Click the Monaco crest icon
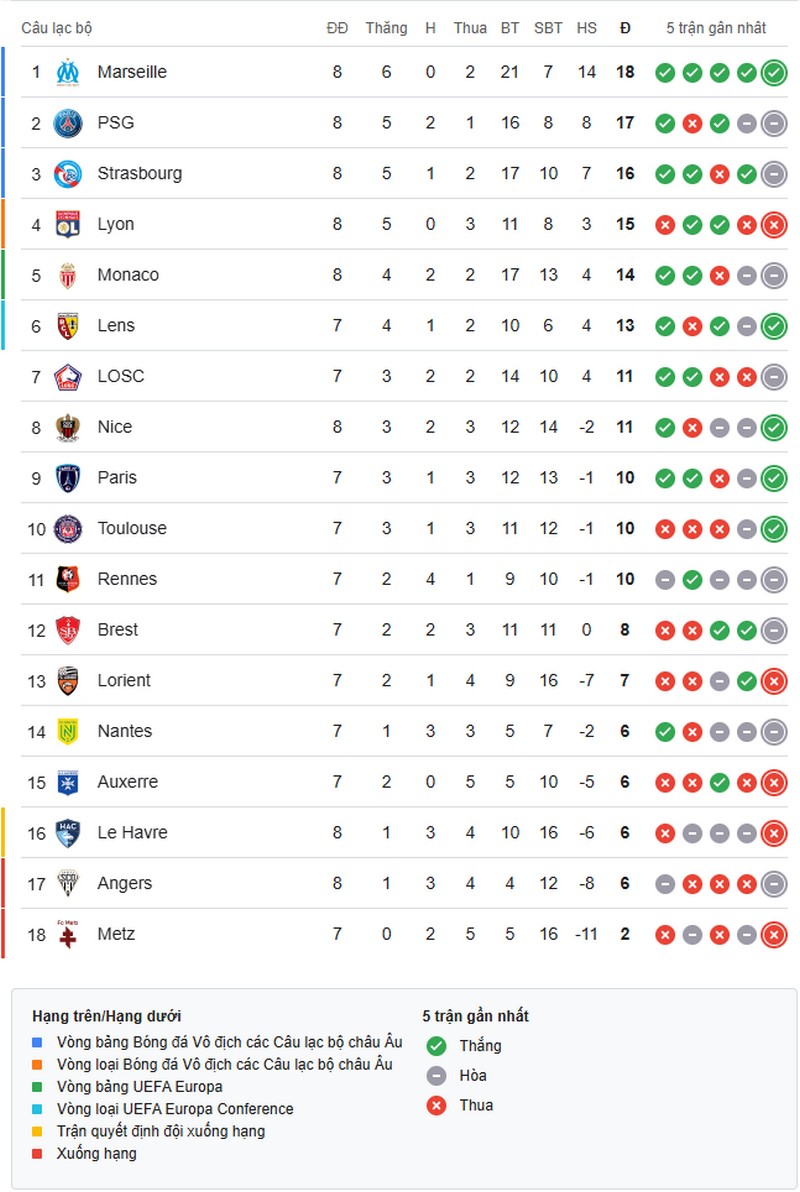The height and width of the screenshot is (1192, 800). (x=67, y=275)
